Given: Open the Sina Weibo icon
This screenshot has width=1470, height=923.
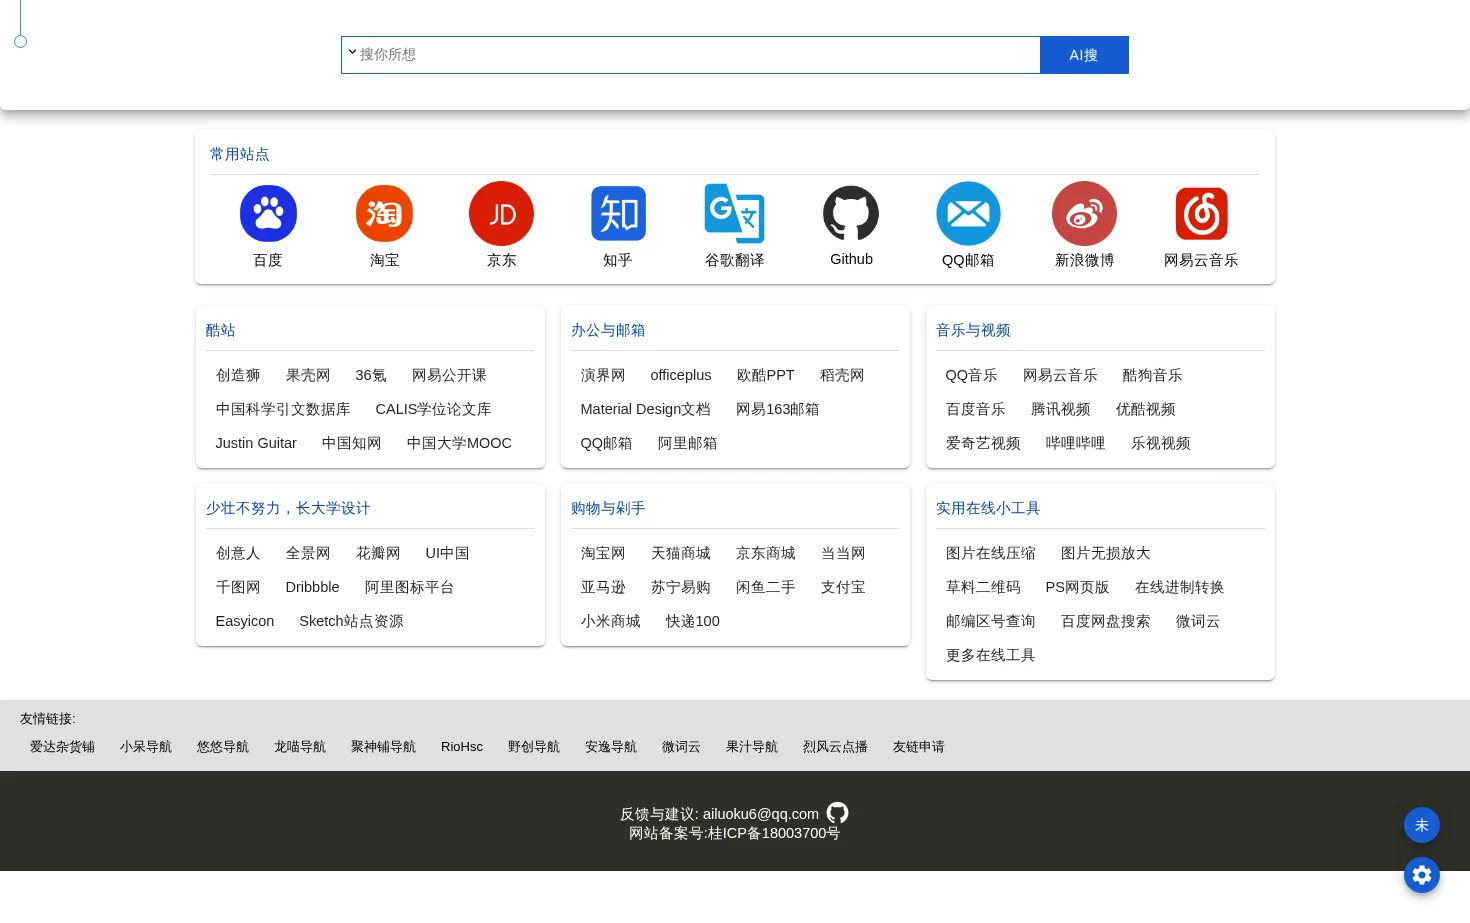Looking at the screenshot, I should (1084, 213).
